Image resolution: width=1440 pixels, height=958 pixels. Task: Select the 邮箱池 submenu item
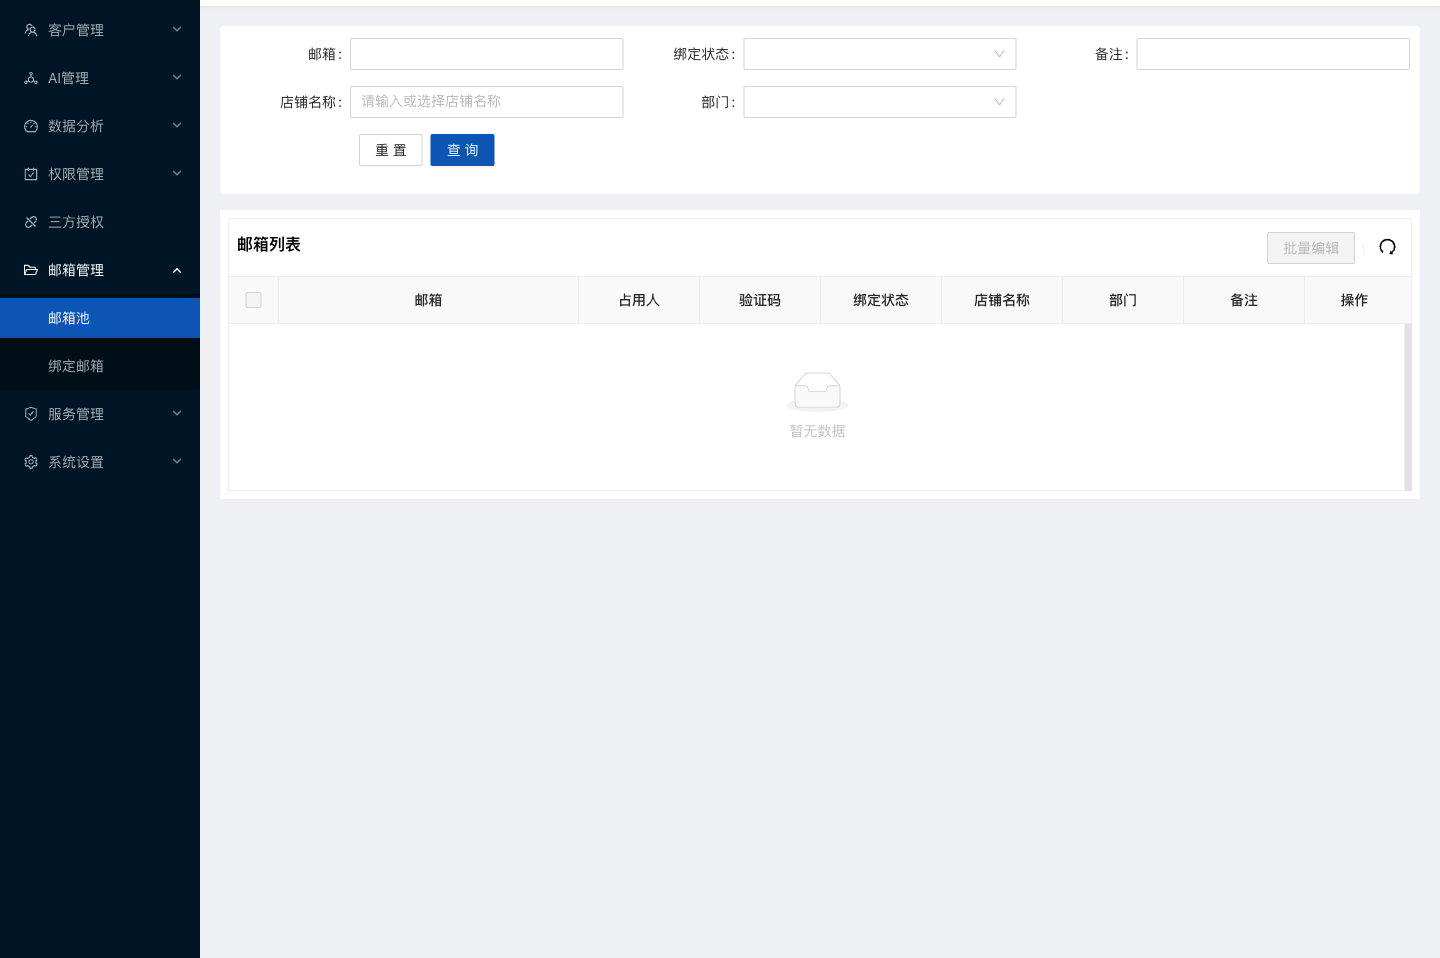pos(100,318)
